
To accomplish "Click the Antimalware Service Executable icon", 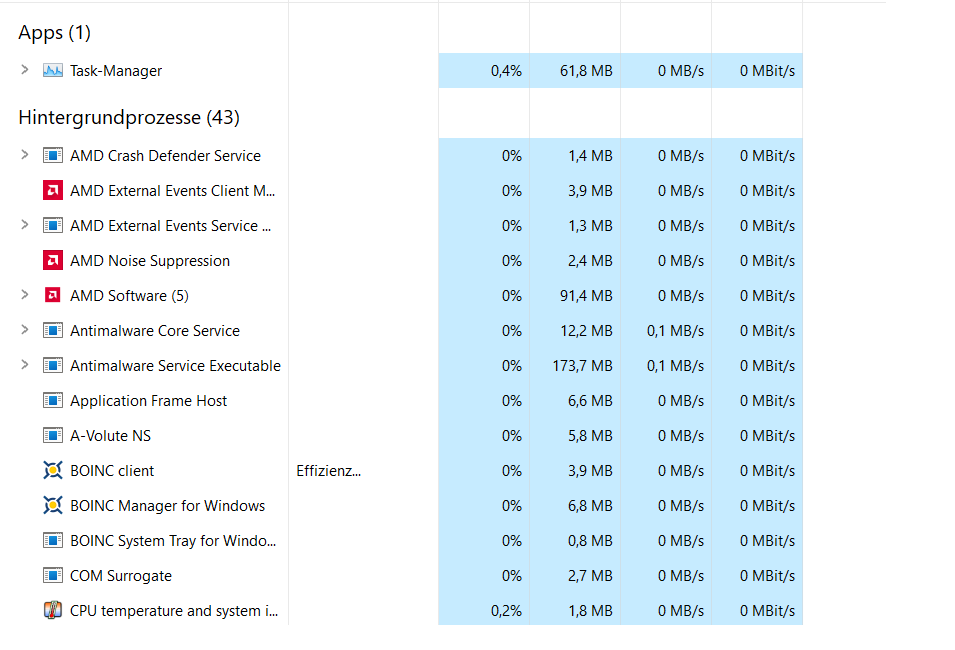I will [x=53, y=366].
